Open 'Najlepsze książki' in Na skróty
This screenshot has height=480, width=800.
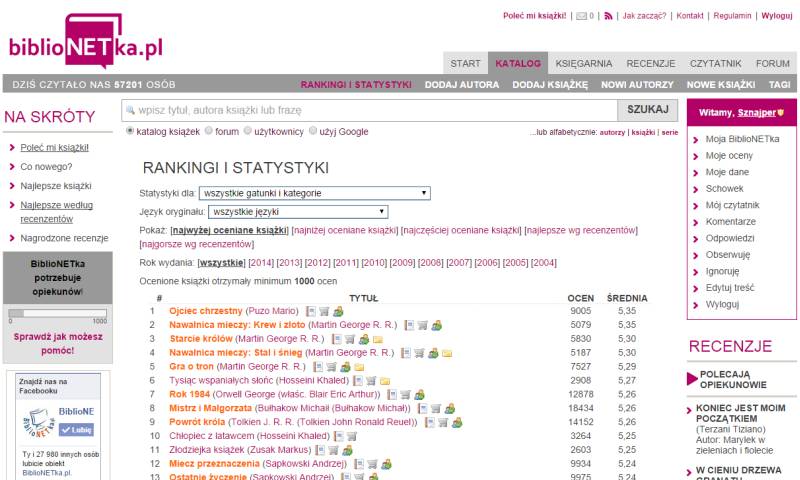click(56, 186)
